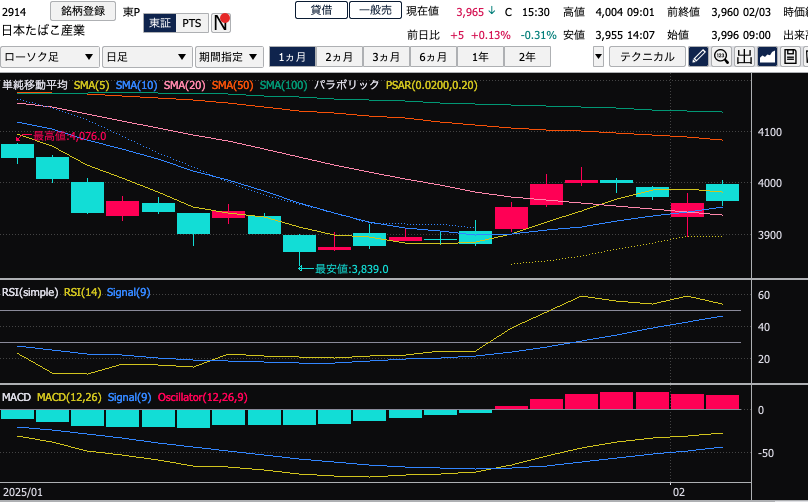Click the pencil drawing tool icon
The image size is (808, 502).
[x=698, y=57]
